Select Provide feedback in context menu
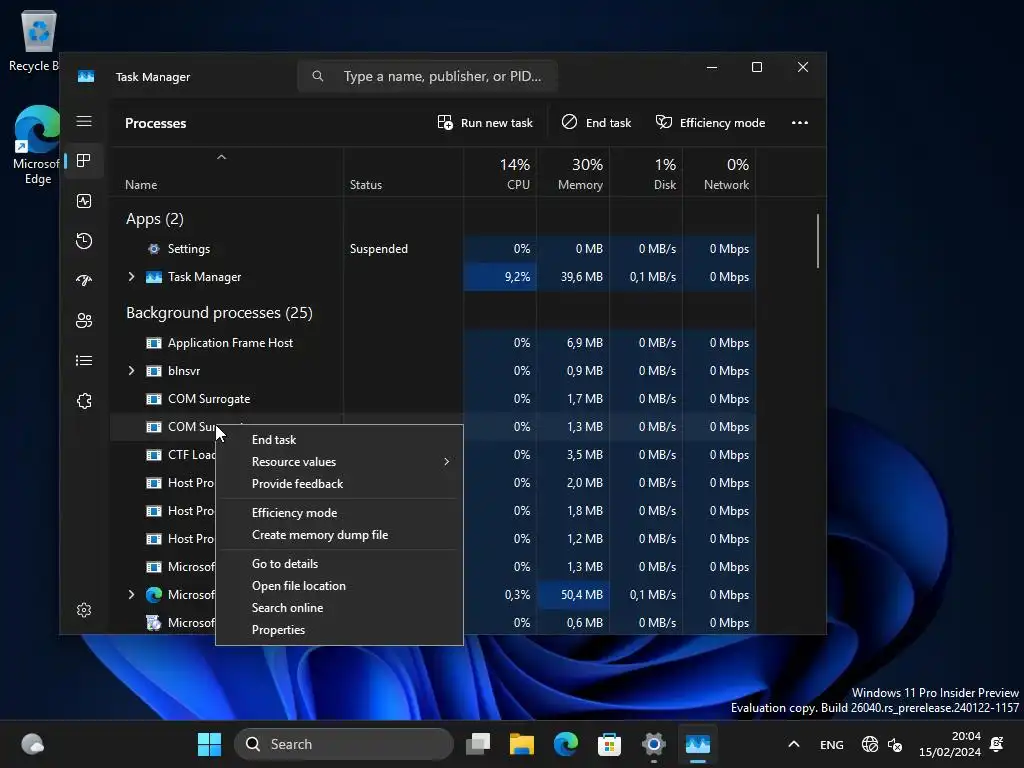This screenshot has width=1024, height=768. point(339,484)
